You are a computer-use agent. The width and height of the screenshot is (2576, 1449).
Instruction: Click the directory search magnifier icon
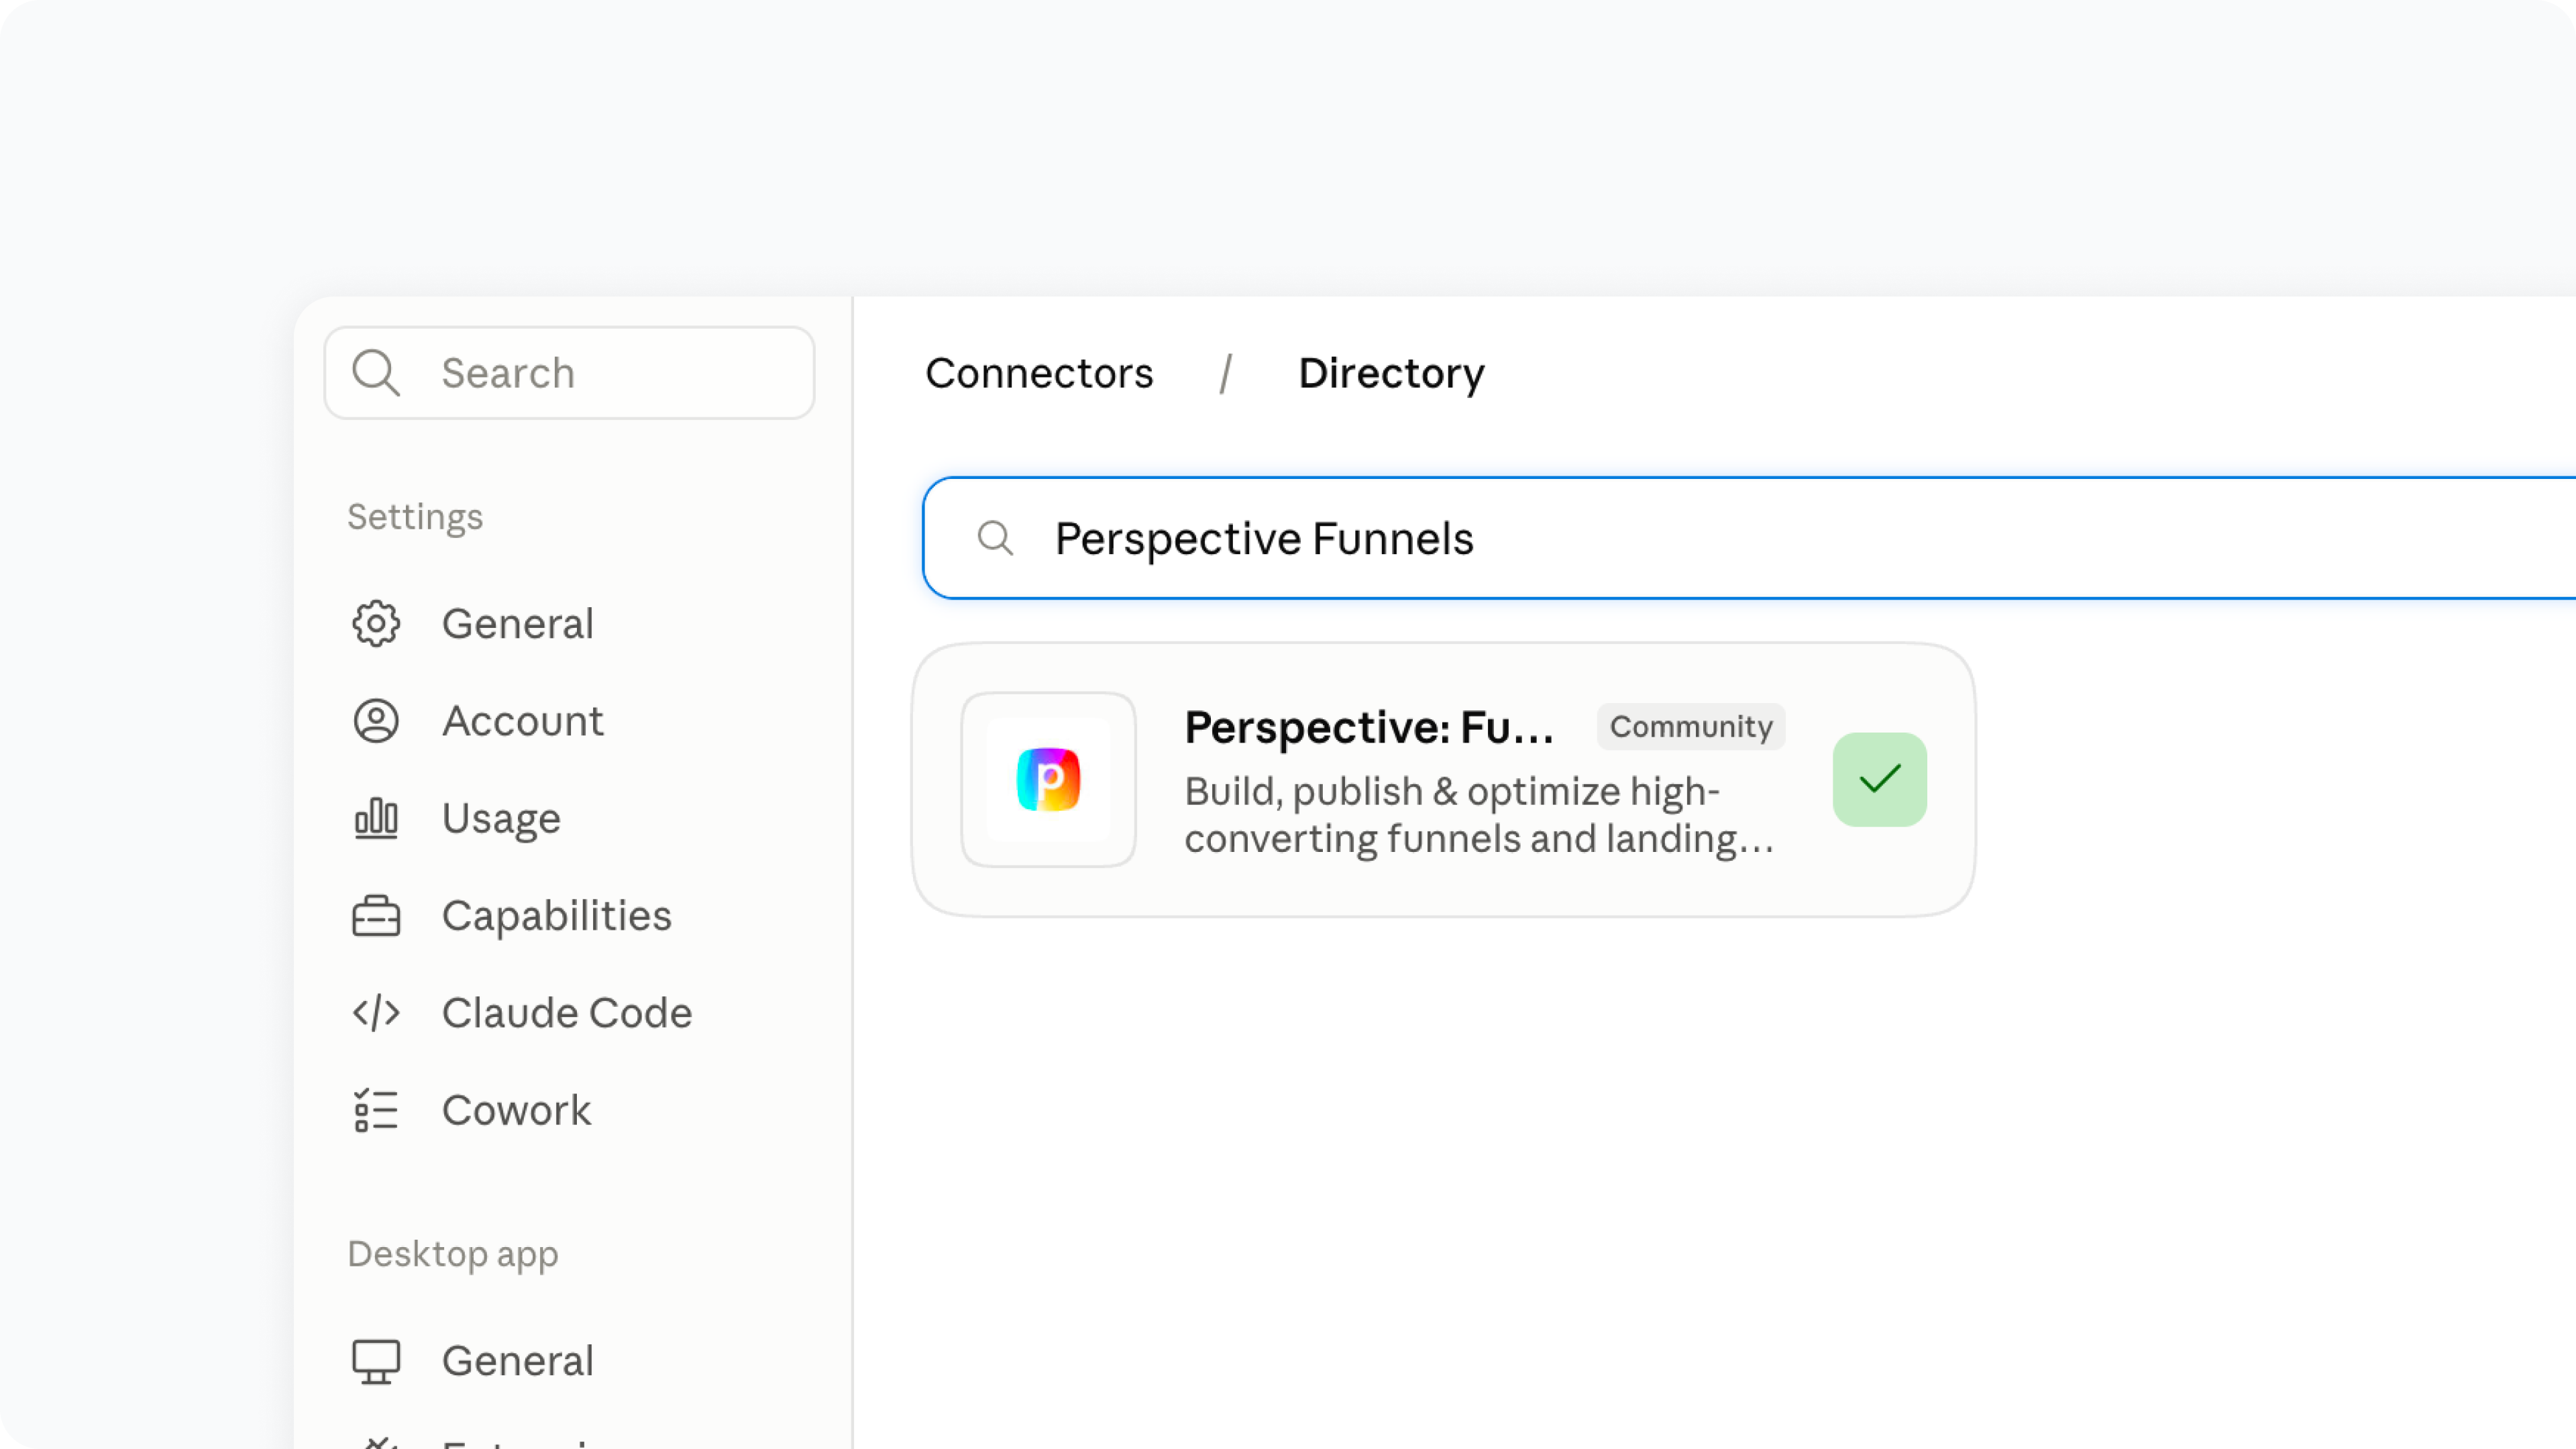pyautogui.click(x=995, y=538)
